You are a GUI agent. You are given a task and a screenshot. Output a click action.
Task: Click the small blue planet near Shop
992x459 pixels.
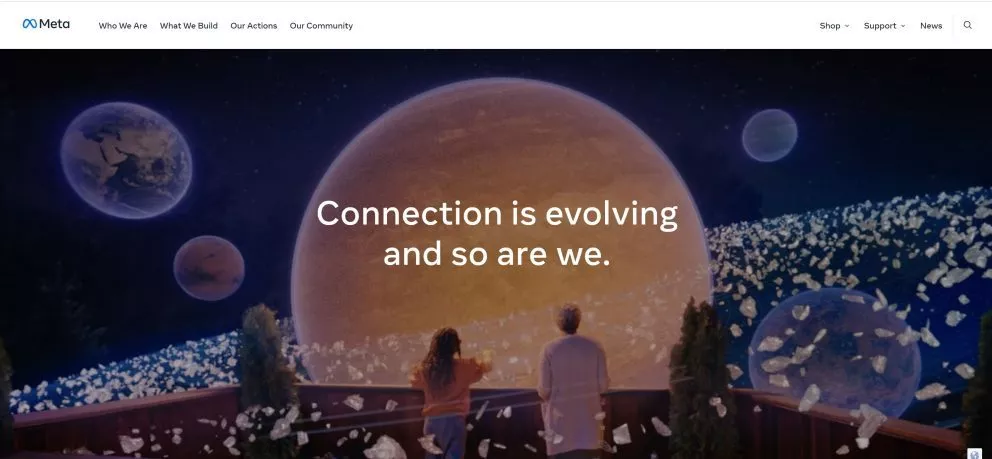pos(769,135)
